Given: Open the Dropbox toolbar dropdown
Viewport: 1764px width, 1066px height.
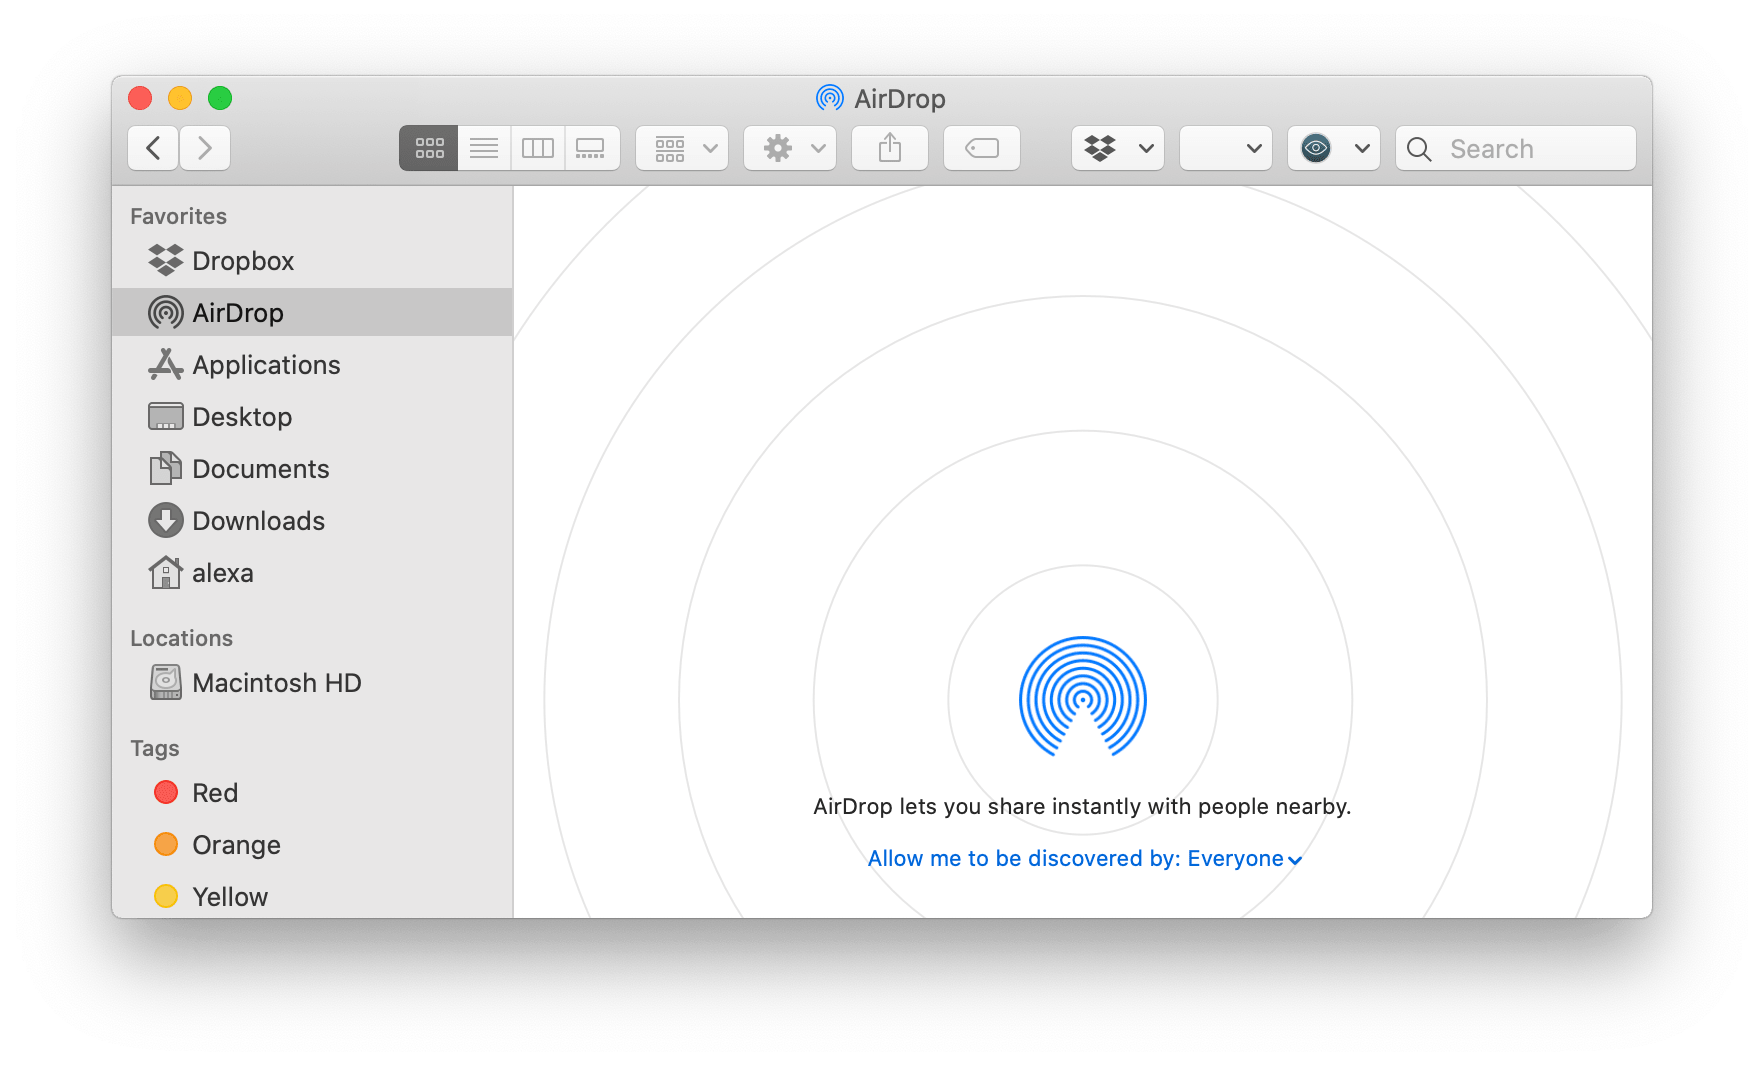Looking at the screenshot, I should (1117, 147).
